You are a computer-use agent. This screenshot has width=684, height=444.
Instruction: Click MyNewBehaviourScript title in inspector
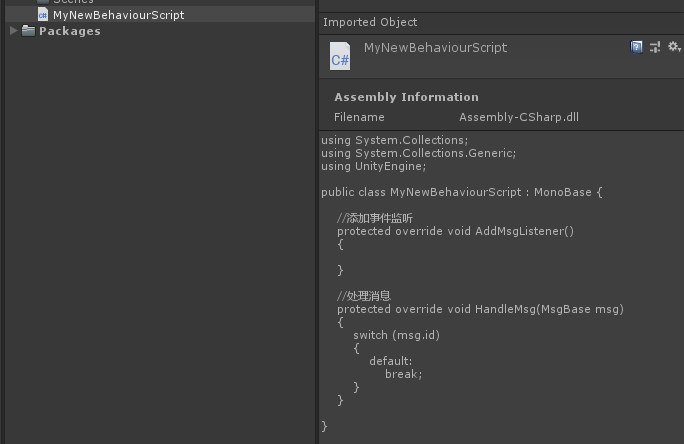[x=435, y=47]
